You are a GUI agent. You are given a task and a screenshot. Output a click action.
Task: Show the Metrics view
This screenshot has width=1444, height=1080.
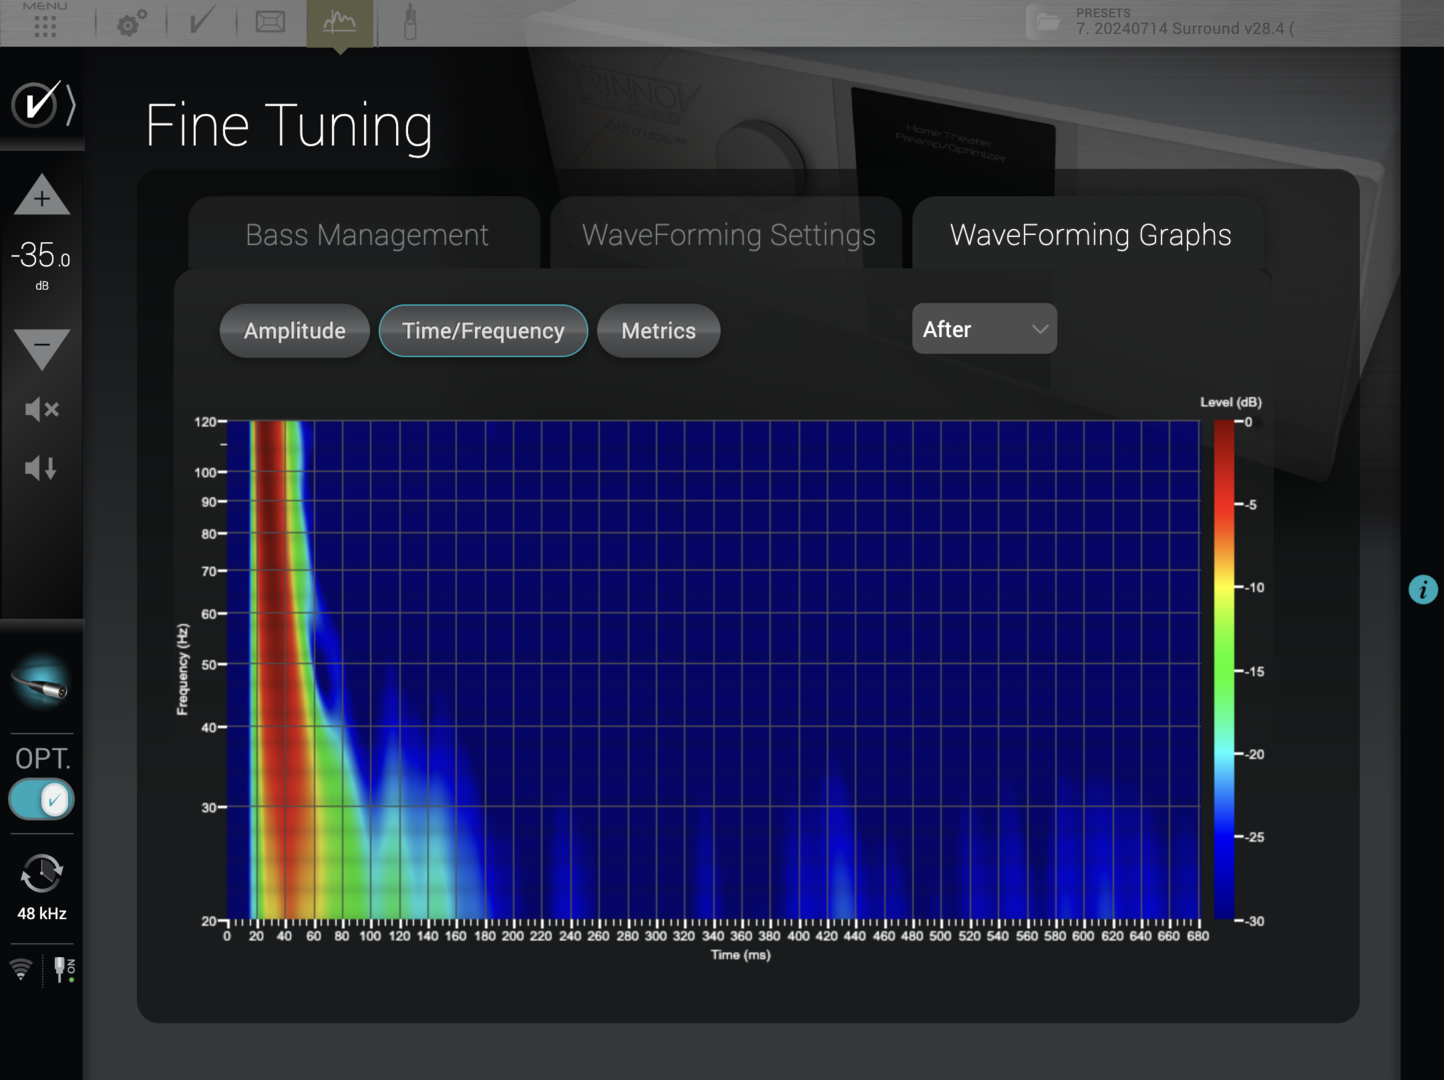click(658, 331)
